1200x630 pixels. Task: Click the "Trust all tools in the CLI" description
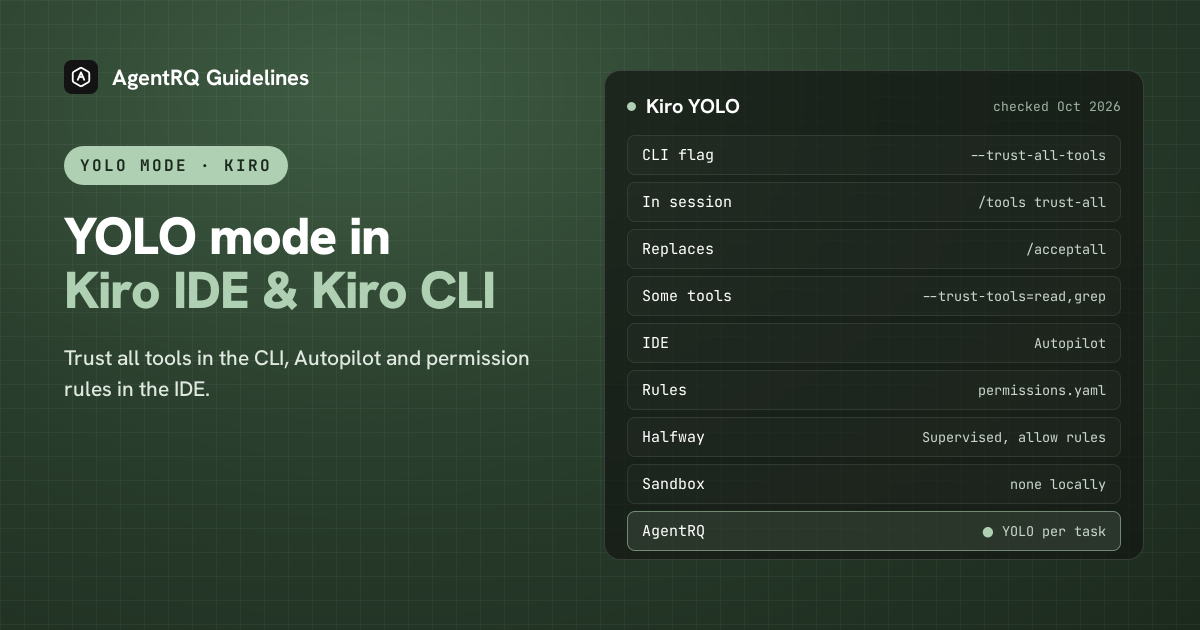(297, 373)
